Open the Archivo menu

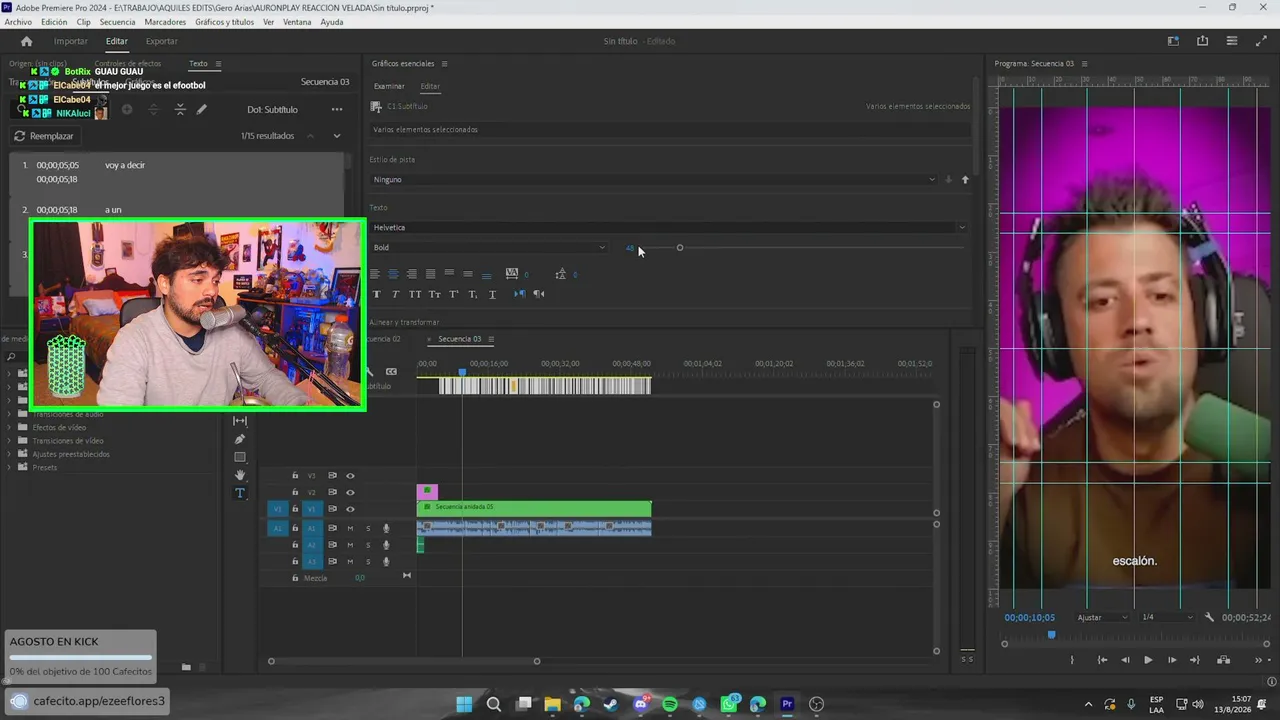tap(18, 22)
